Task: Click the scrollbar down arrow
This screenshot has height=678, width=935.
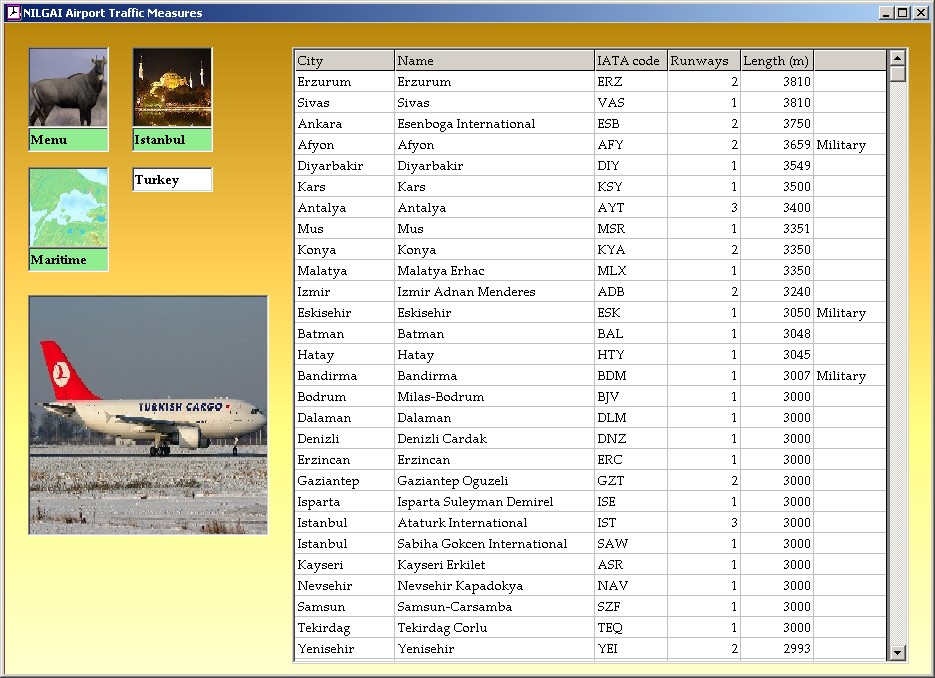Action: [897, 652]
